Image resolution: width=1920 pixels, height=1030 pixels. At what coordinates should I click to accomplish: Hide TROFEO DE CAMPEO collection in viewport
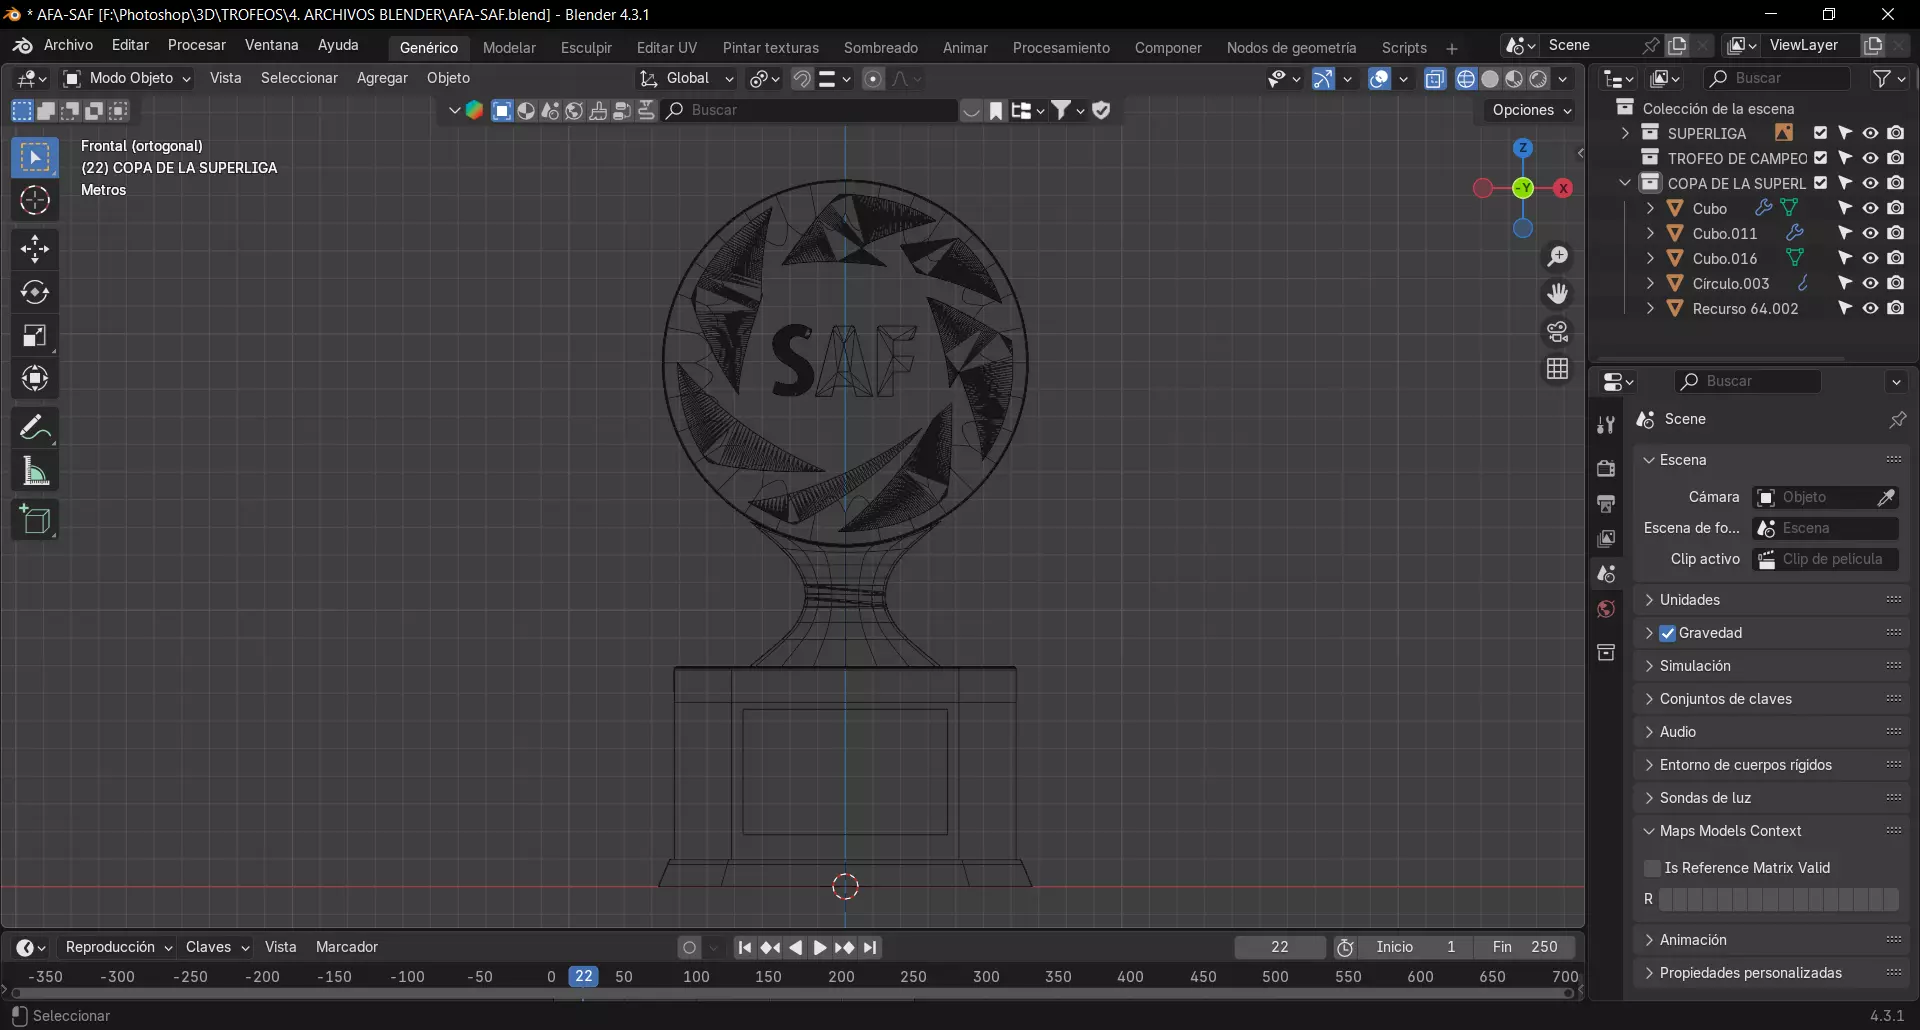coord(1870,158)
